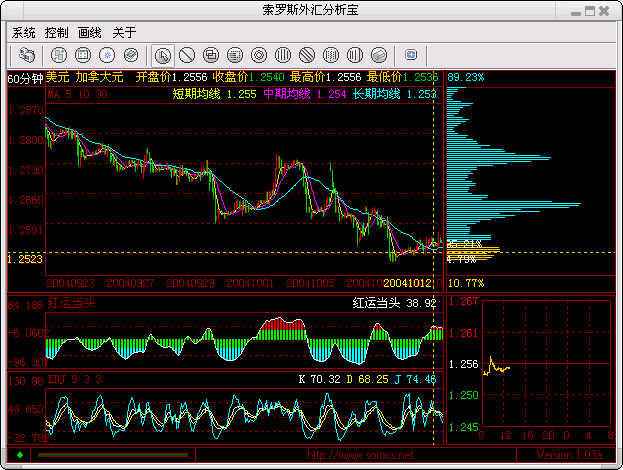The width and height of the screenshot is (623, 470).
Task: Select the concentric circles drawing tool
Action: [259, 54]
